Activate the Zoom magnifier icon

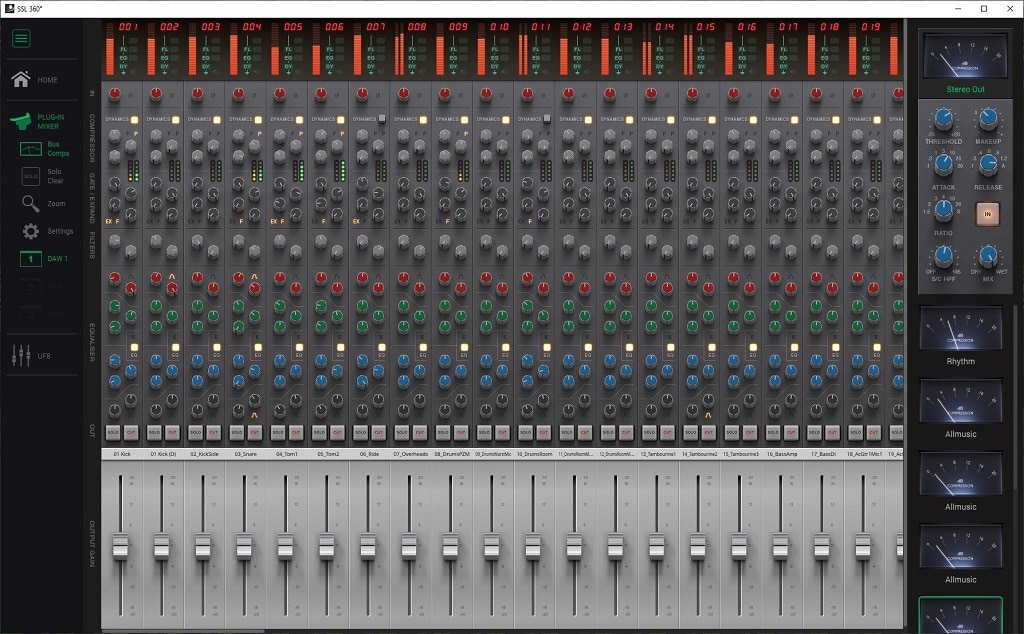tap(31, 204)
